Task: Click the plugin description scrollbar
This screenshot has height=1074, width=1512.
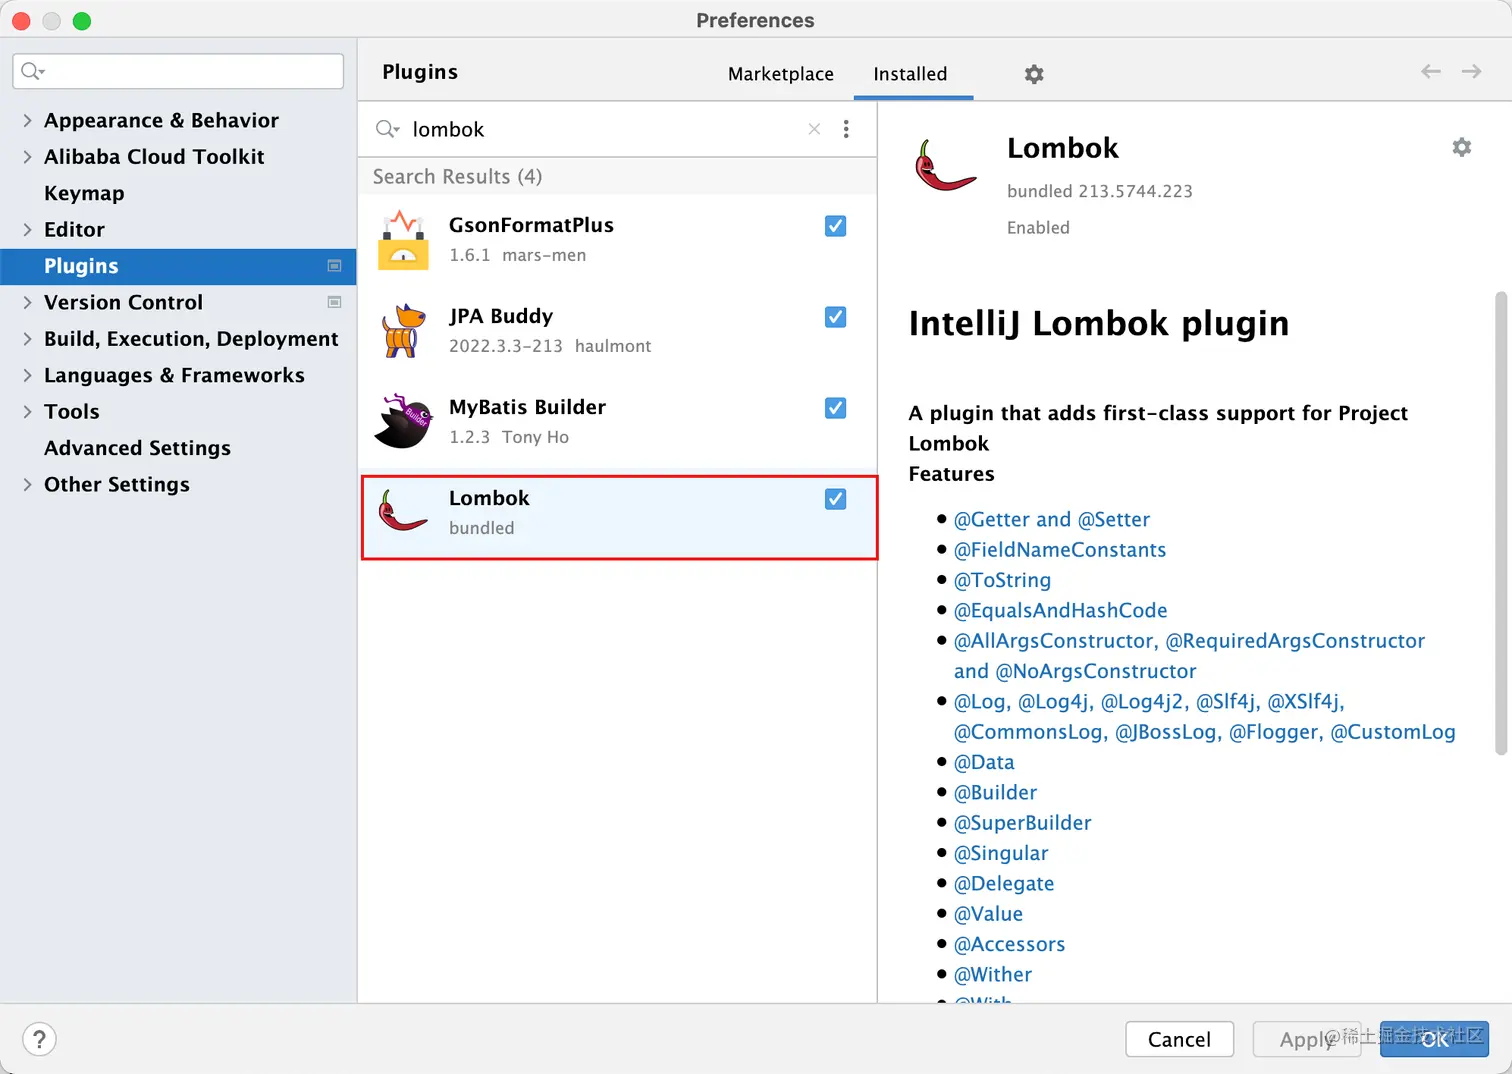Action: pos(1500,523)
